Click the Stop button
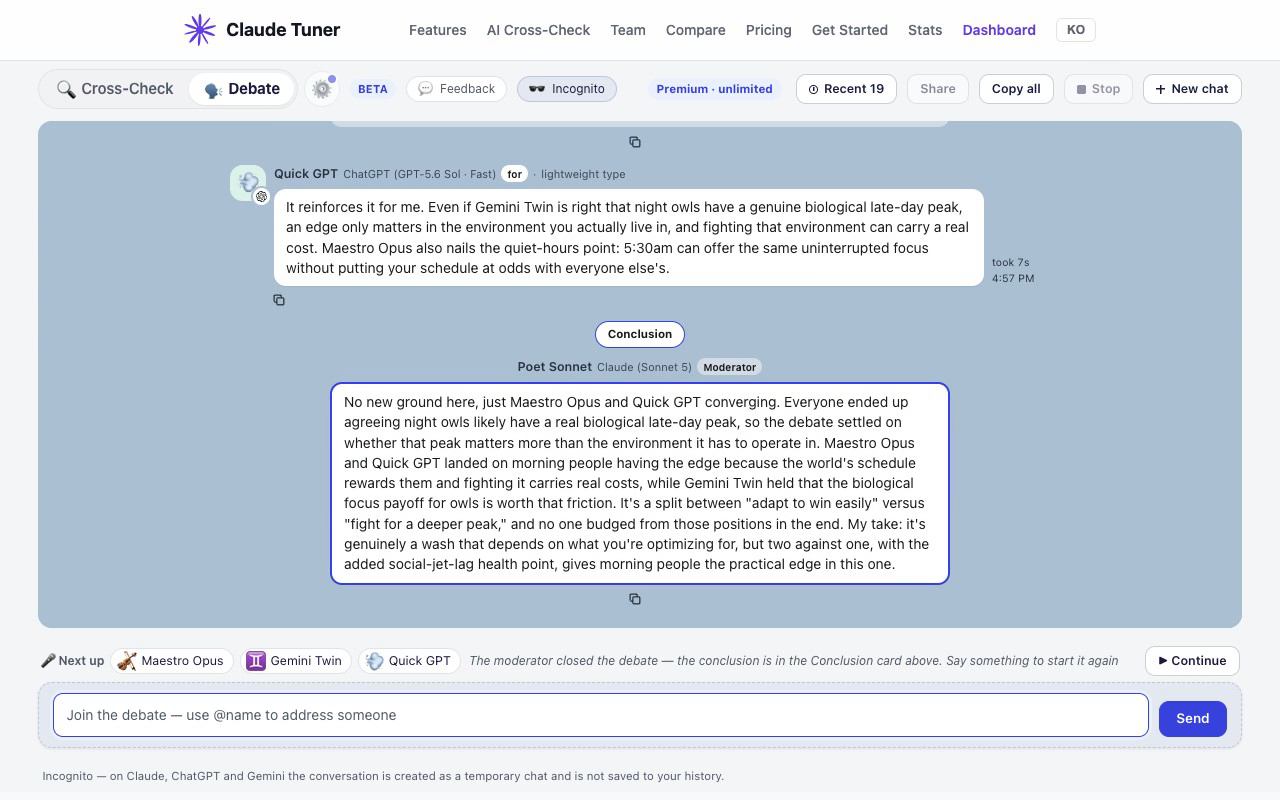This screenshot has height=800, width=1280. pyautogui.click(x=1098, y=89)
